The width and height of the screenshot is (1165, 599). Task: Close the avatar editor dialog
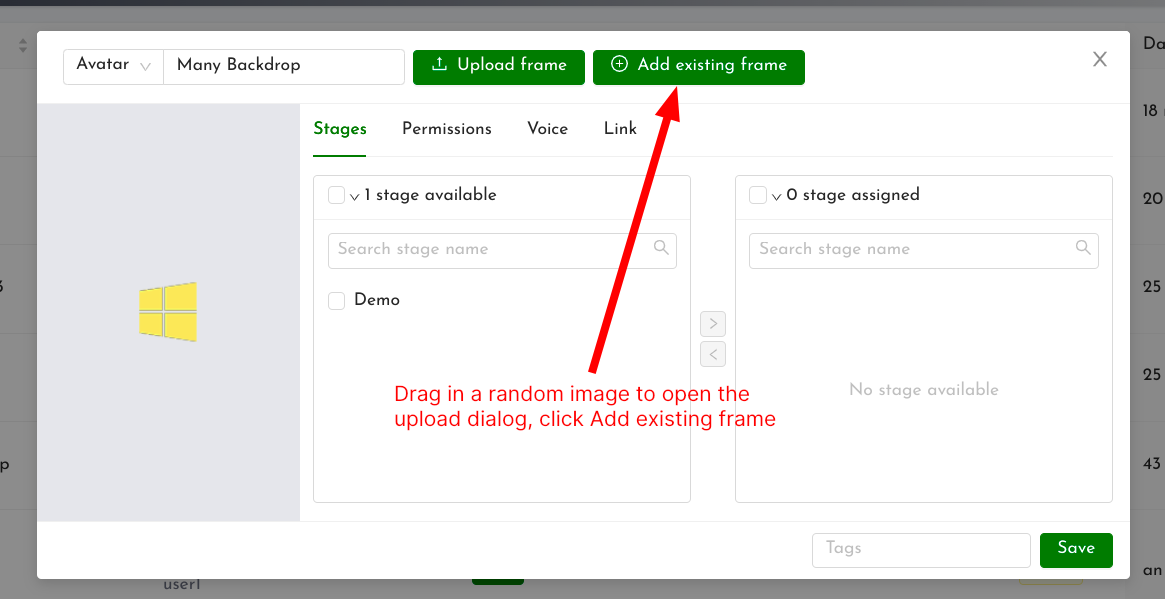1100,59
